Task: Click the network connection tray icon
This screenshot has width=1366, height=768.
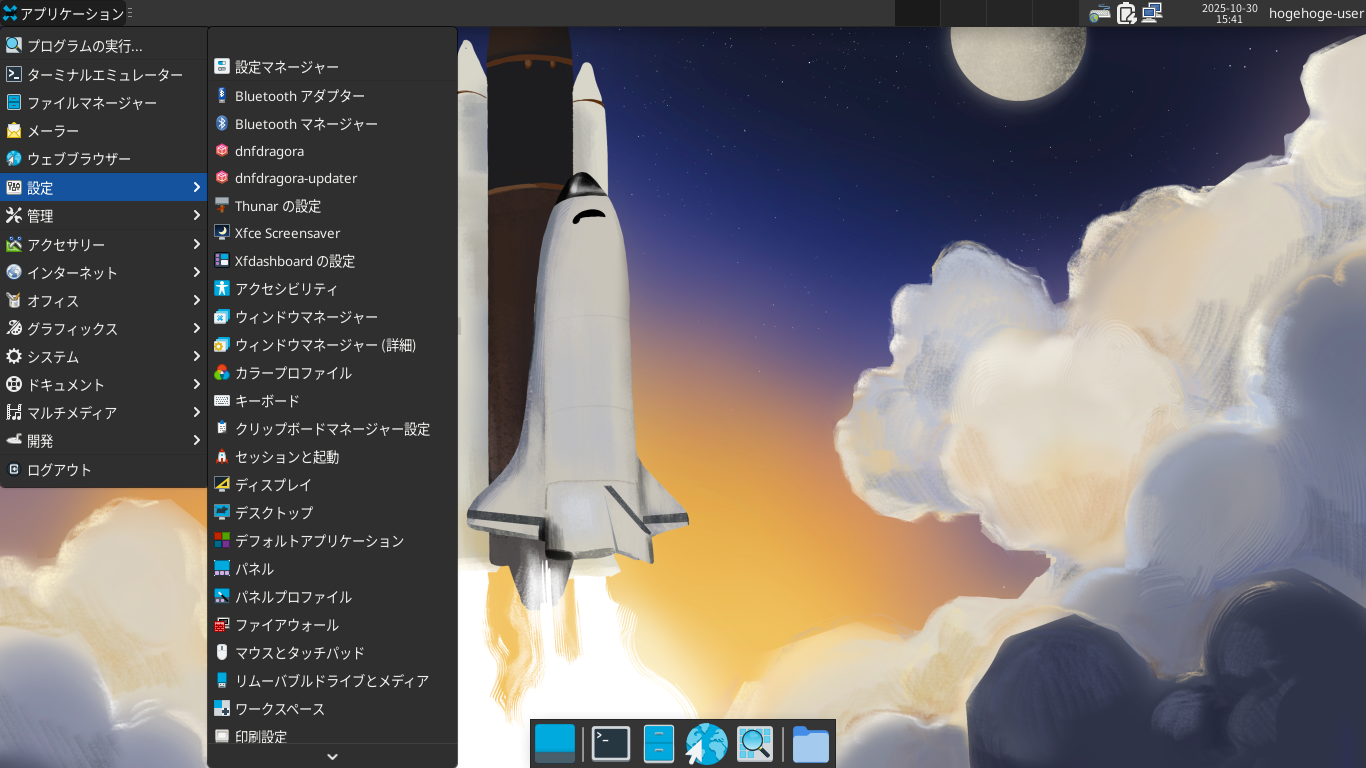Action: (1152, 13)
